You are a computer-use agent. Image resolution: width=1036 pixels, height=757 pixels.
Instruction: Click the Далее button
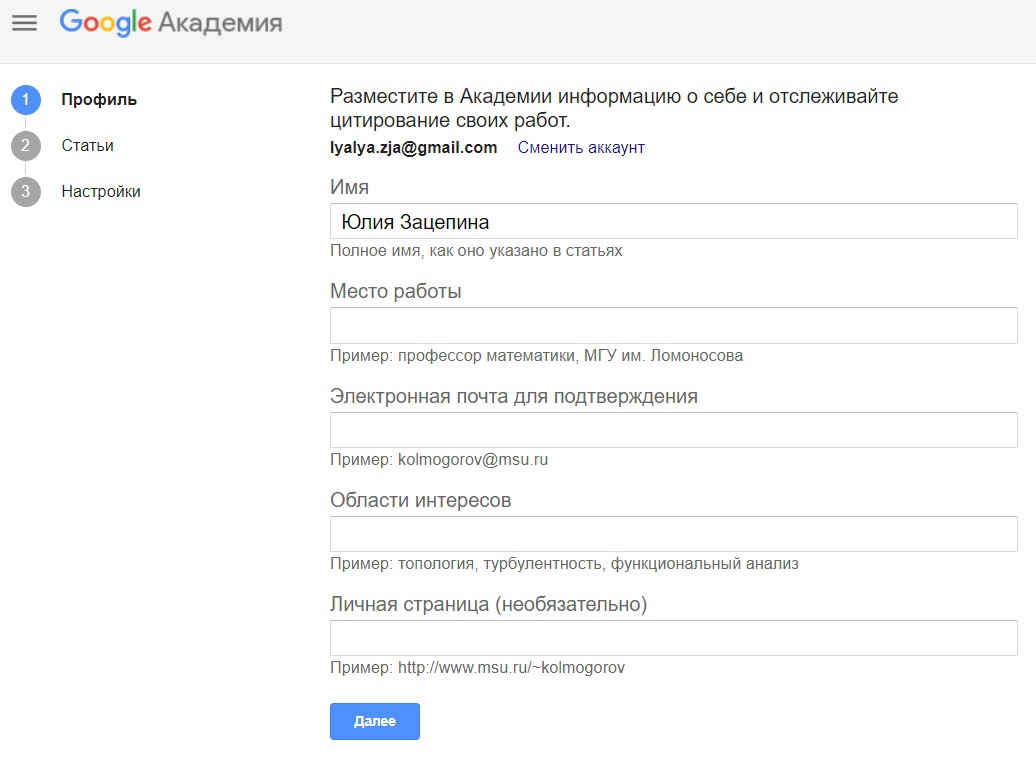[x=375, y=721]
